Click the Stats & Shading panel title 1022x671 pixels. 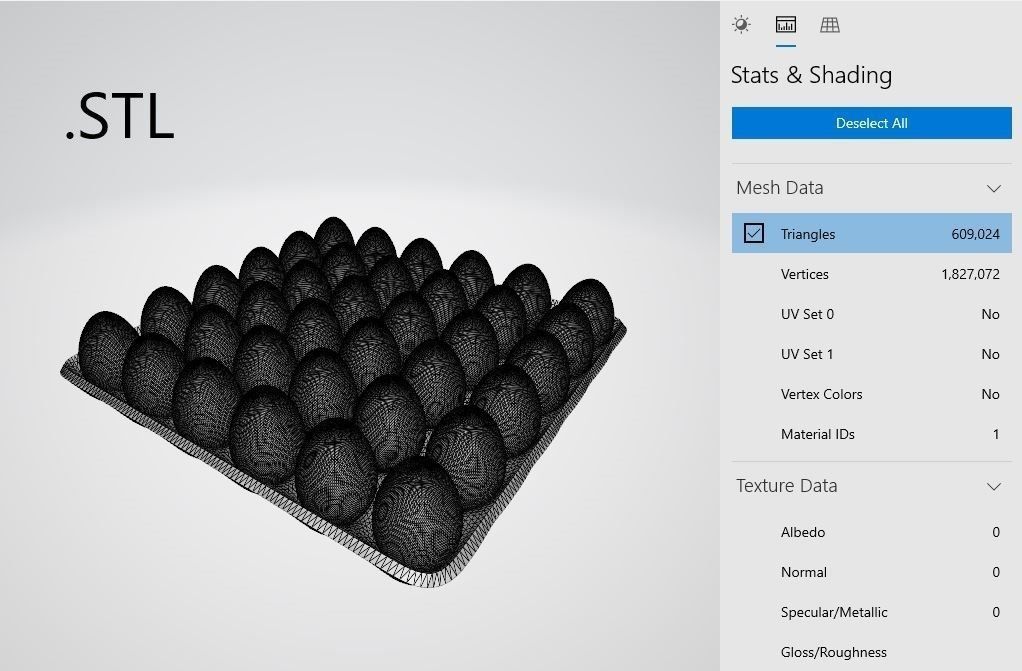coord(811,75)
